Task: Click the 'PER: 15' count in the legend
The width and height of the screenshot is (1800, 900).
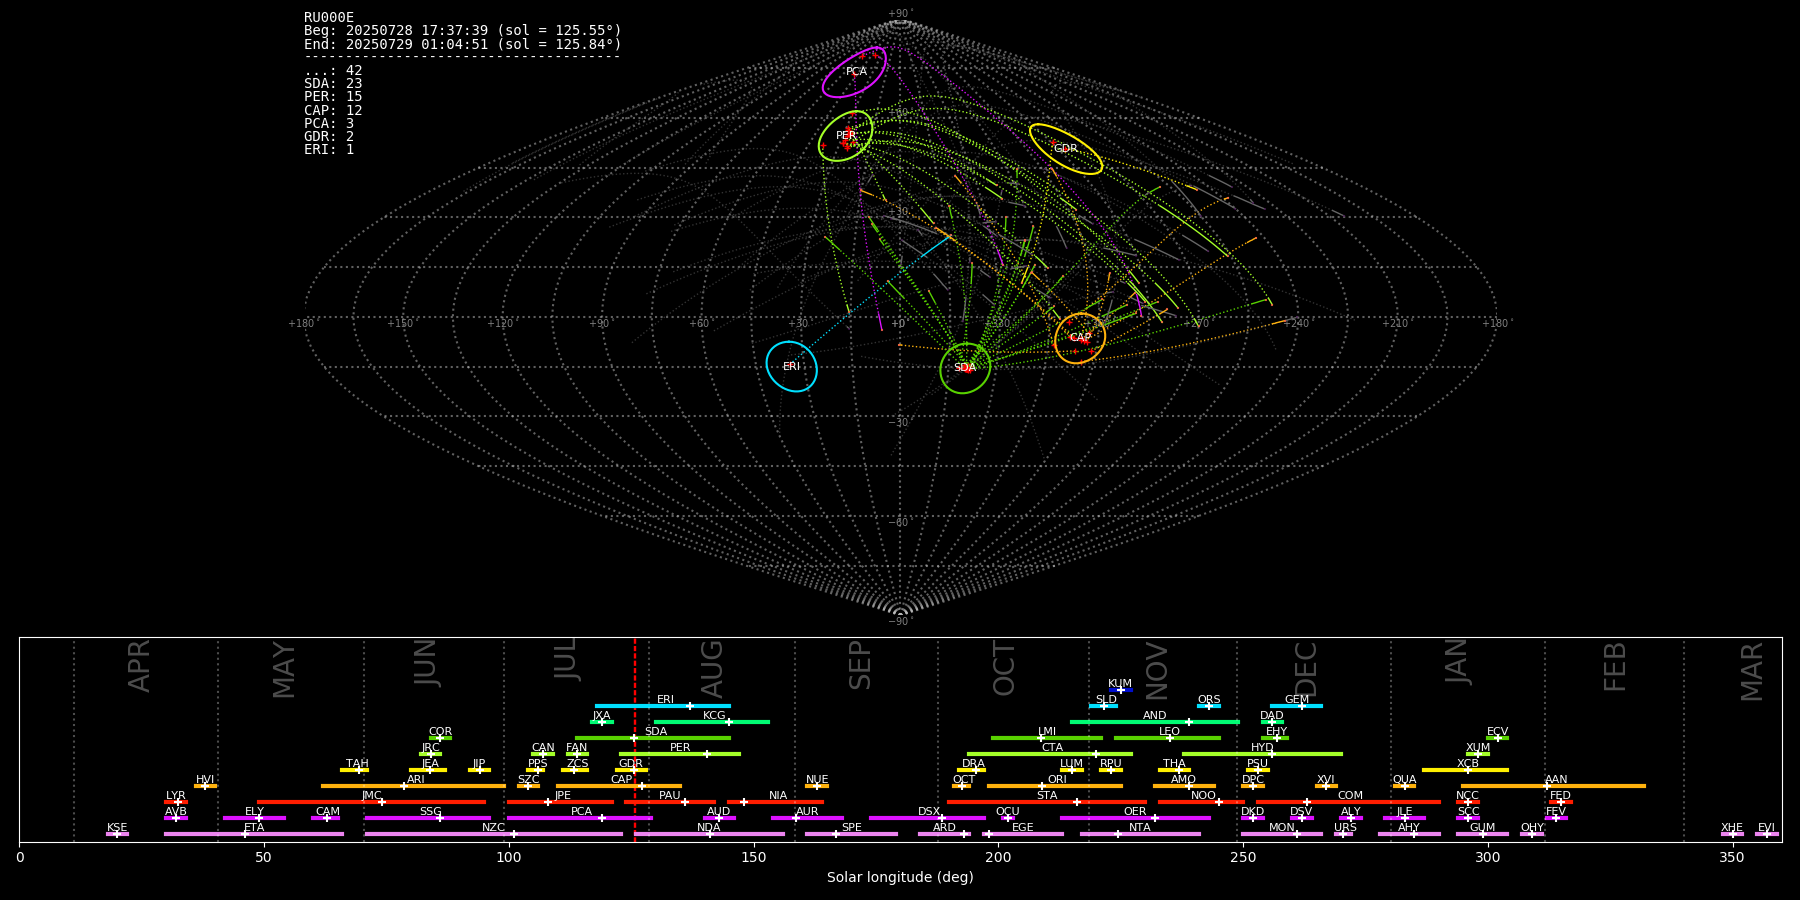Action: coord(333,97)
